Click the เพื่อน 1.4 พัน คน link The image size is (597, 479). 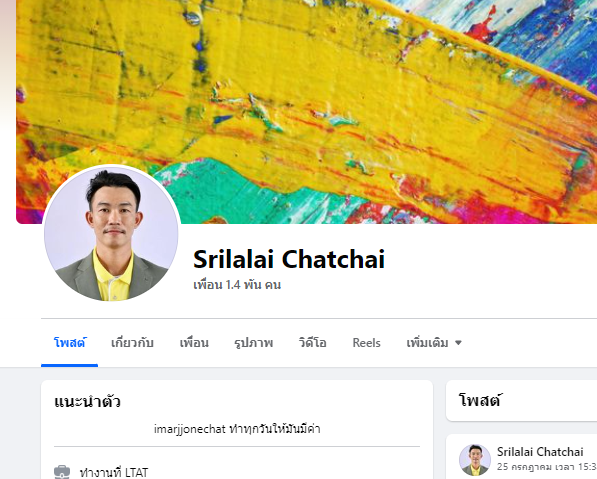(237, 284)
